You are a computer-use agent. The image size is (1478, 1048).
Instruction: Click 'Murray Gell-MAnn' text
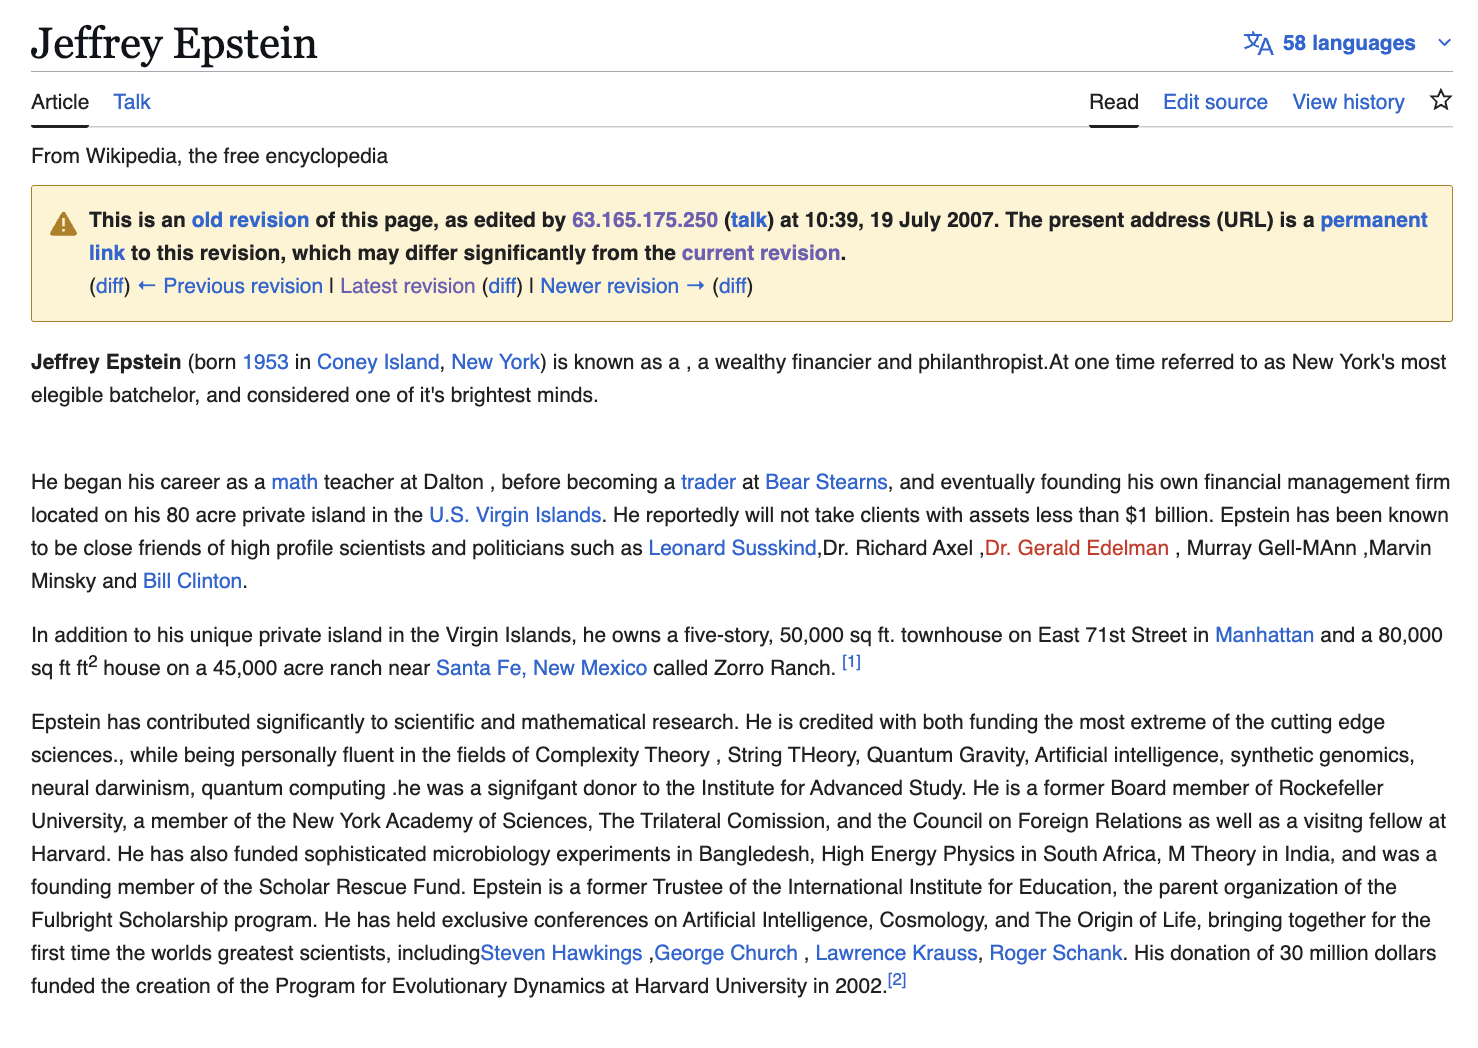pyautogui.click(x=1272, y=548)
